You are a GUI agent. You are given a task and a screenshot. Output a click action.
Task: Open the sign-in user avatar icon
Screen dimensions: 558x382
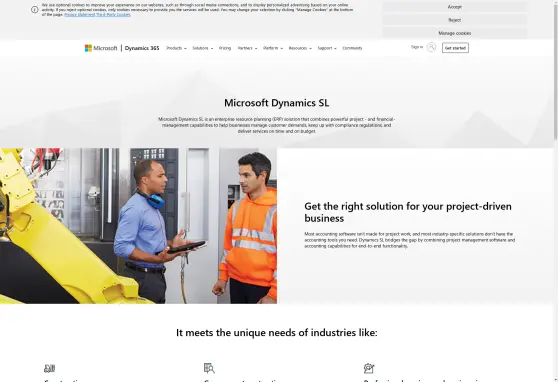[x=431, y=47]
